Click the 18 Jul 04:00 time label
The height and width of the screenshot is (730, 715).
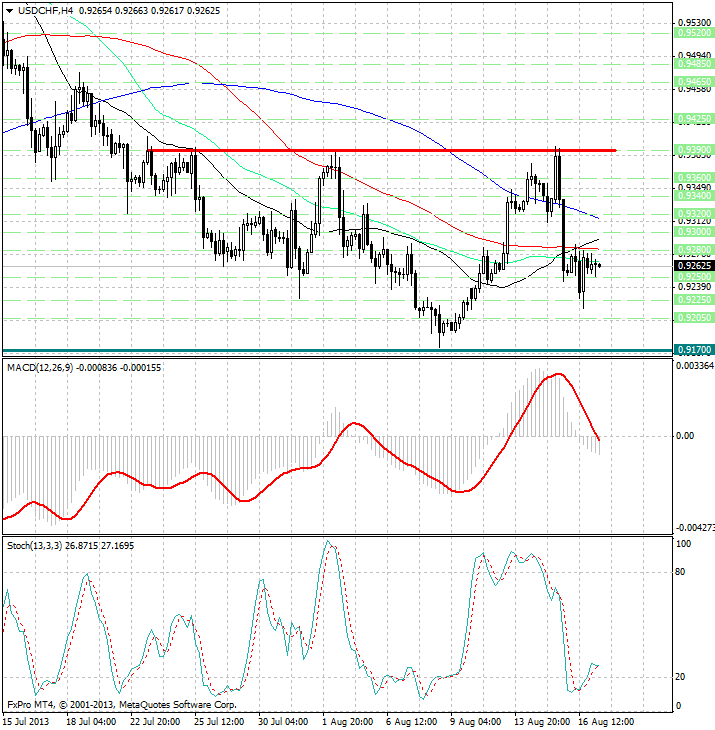(91, 722)
